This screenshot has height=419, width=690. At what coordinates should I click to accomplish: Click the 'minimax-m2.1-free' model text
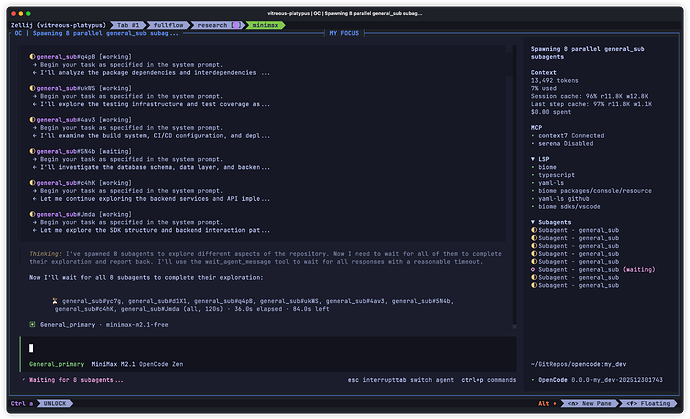[137, 324]
